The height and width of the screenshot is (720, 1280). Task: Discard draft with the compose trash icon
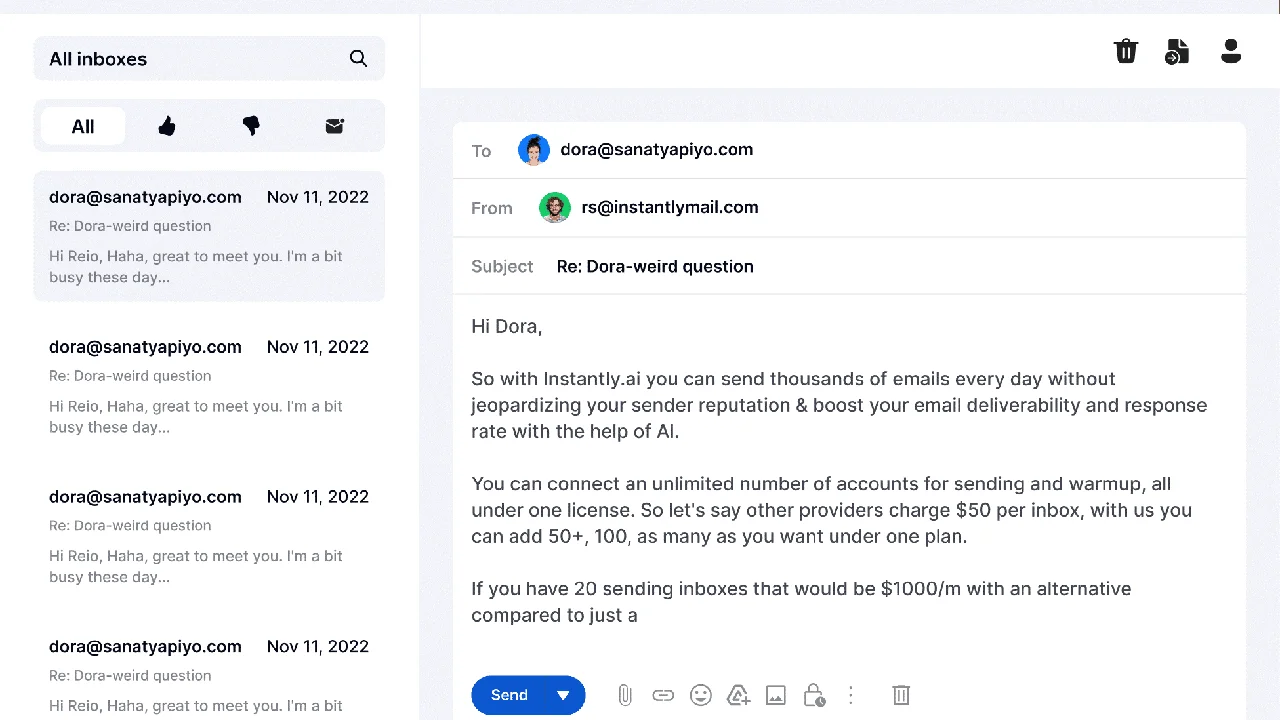[x=901, y=695]
